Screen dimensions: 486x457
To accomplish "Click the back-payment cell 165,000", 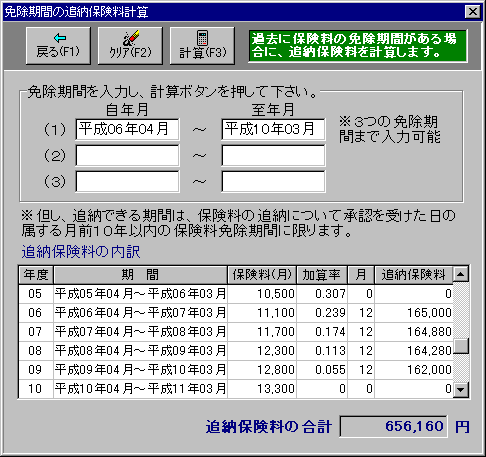I will (x=414, y=313).
